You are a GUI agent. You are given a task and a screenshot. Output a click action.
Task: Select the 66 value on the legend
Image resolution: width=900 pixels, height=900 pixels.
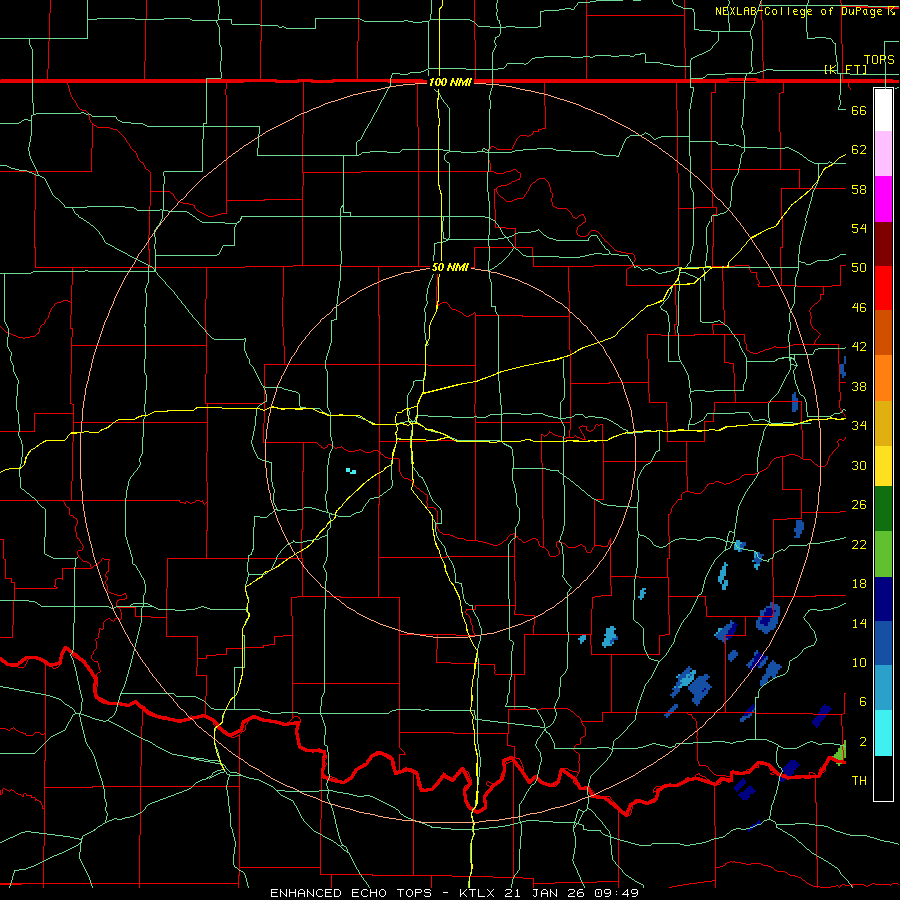(x=859, y=110)
